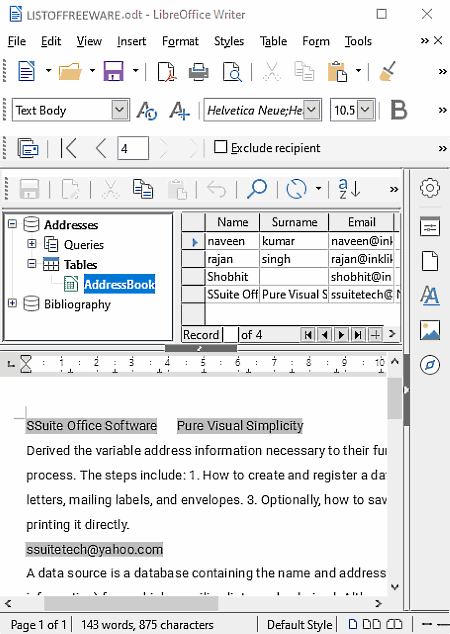Collapse the Tables node
Viewport: 450px width, 634px height.
click(32, 264)
